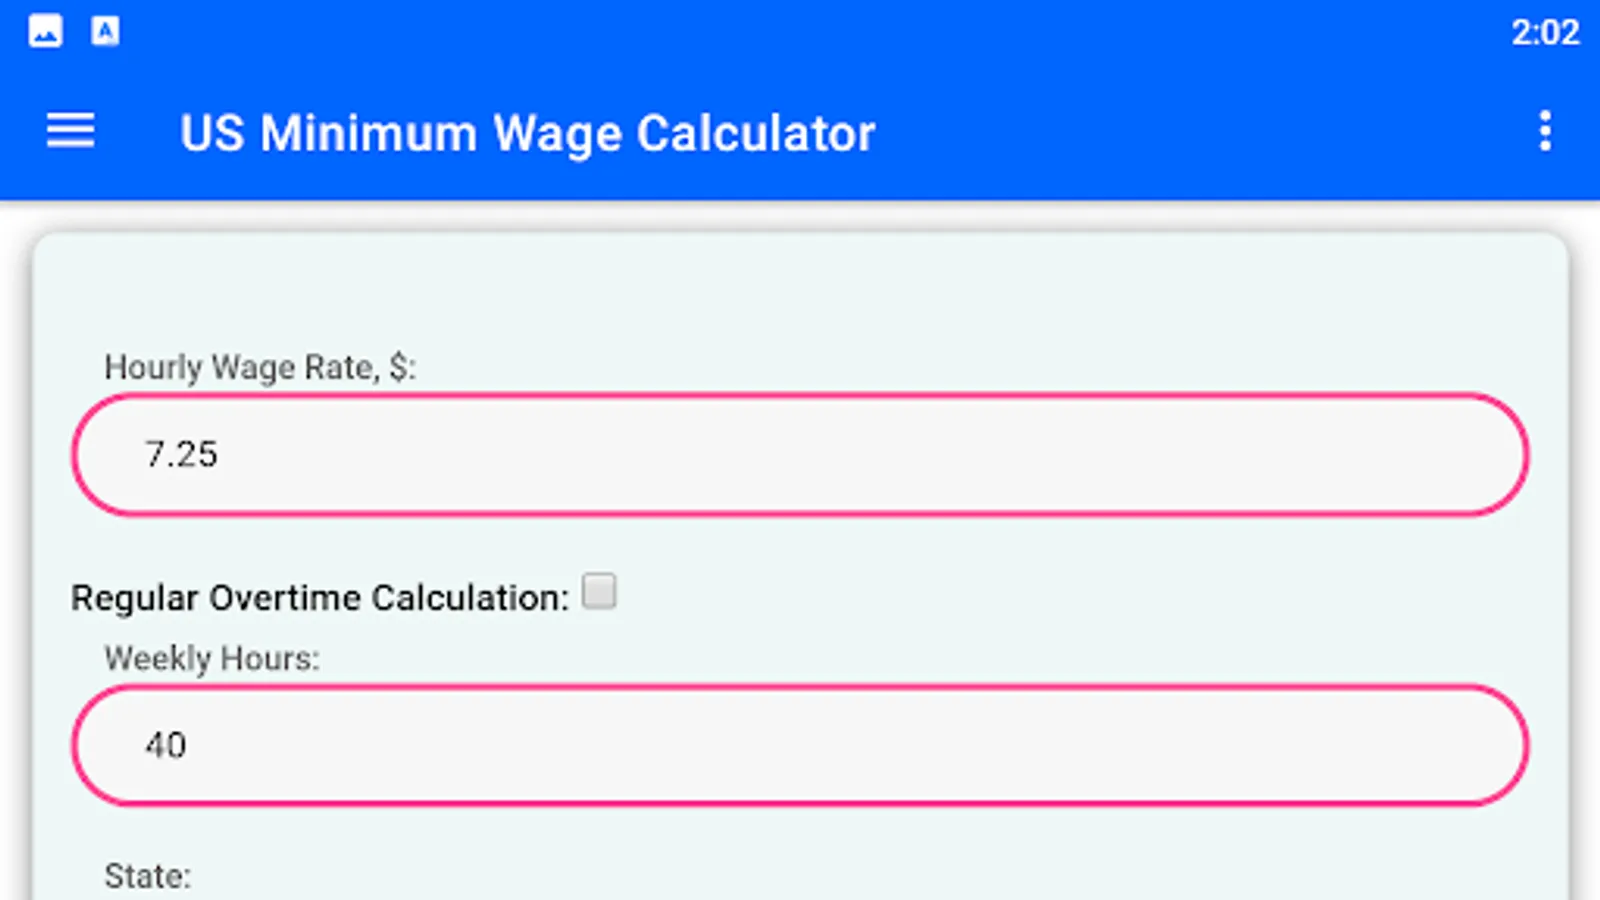Tap the 2:02 clock in status bar
The width and height of the screenshot is (1600, 900).
tap(1545, 32)
